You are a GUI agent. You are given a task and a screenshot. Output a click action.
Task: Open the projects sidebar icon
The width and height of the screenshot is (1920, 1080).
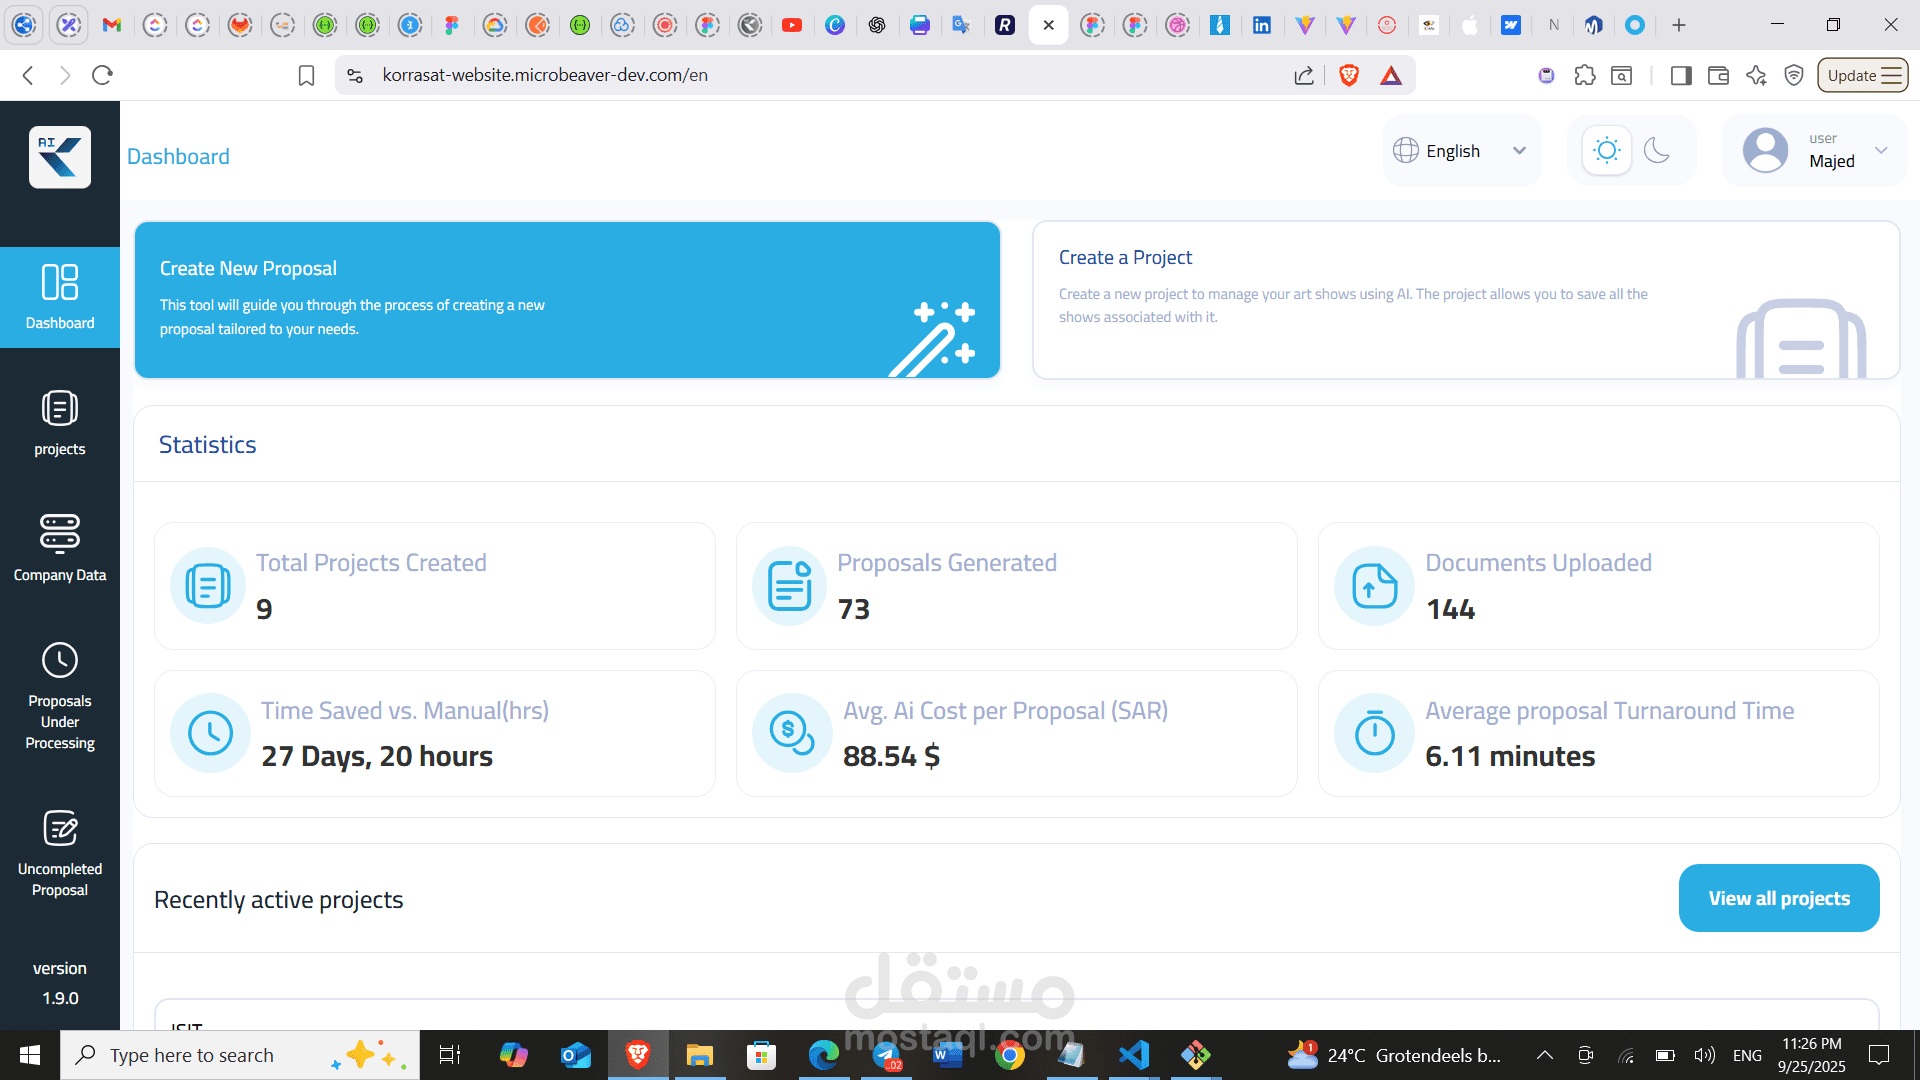[x=60, y=409]
